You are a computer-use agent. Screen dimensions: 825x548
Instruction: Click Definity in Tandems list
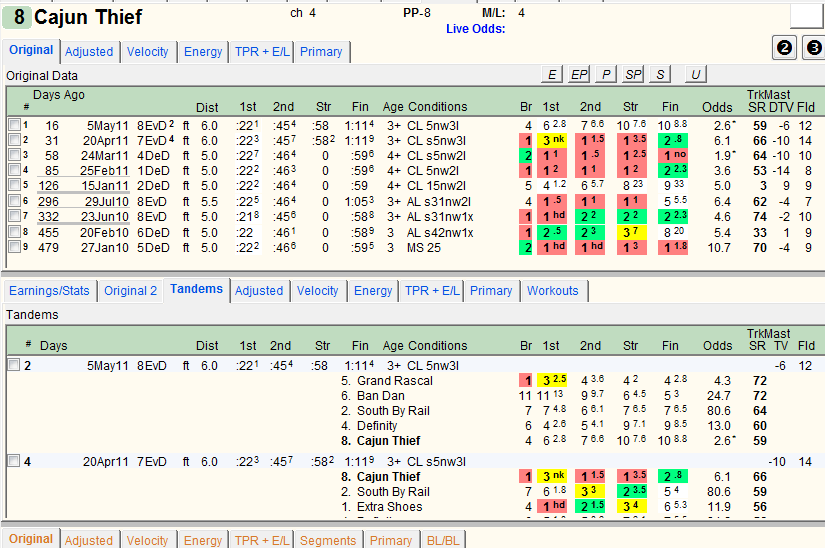[x=377, y=425]
